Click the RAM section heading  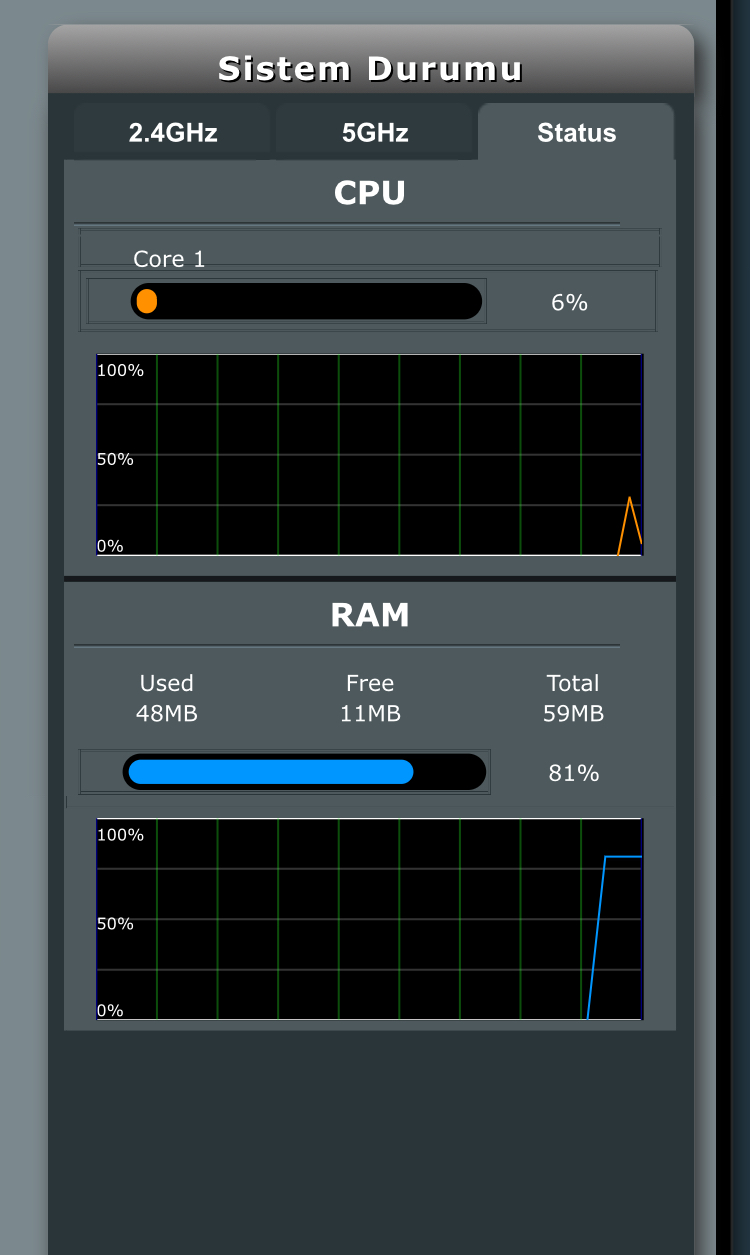coord(370,615)
